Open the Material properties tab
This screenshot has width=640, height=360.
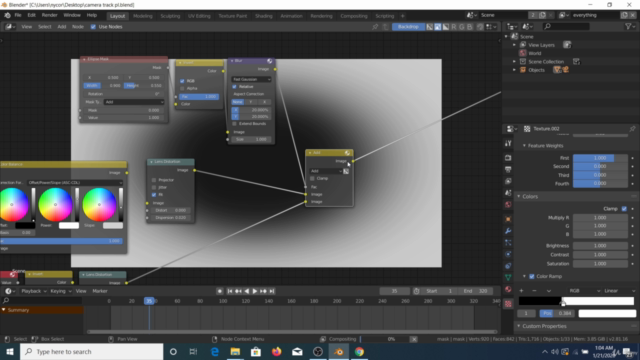pos(508,289)
